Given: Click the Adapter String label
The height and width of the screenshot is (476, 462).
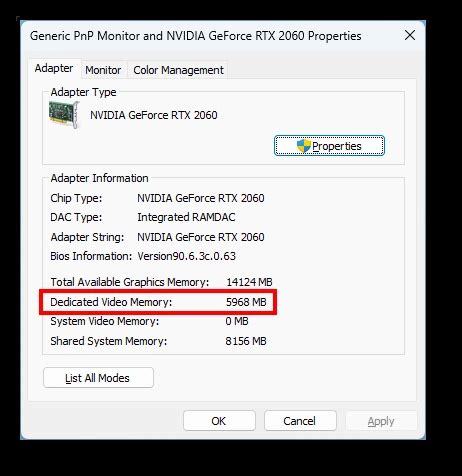Looking at the screenshot, I should pos(87,237).
